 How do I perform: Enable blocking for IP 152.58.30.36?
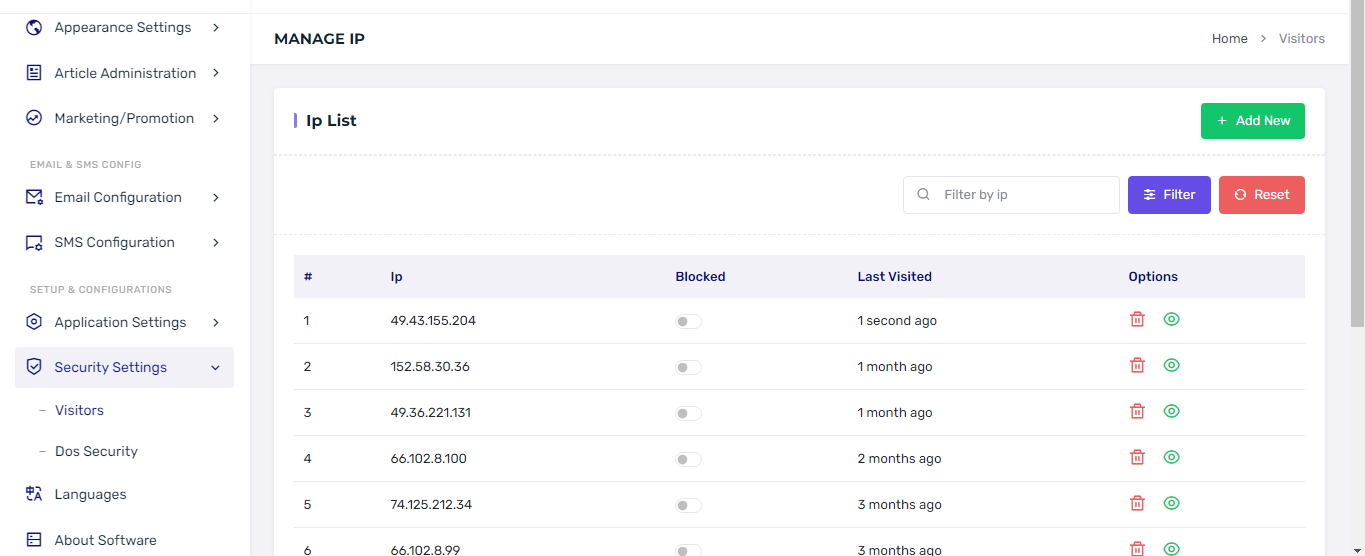(x=688, y=367)
